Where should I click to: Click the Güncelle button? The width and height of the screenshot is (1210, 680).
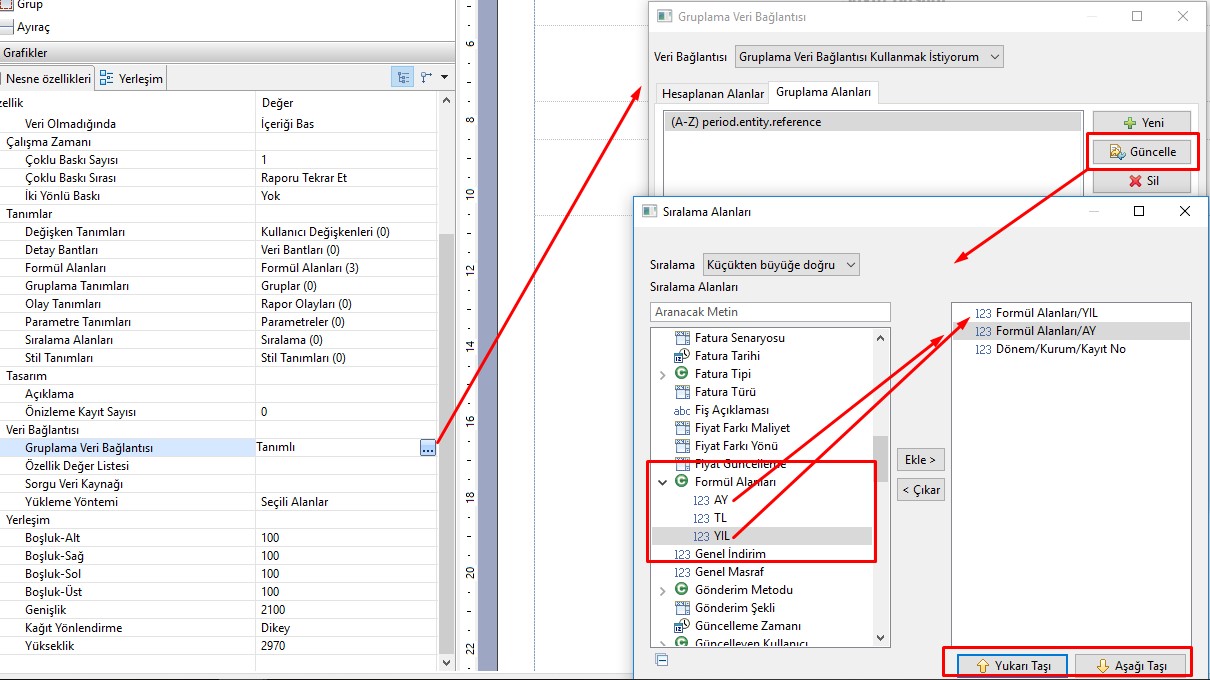pos(1141,152)
